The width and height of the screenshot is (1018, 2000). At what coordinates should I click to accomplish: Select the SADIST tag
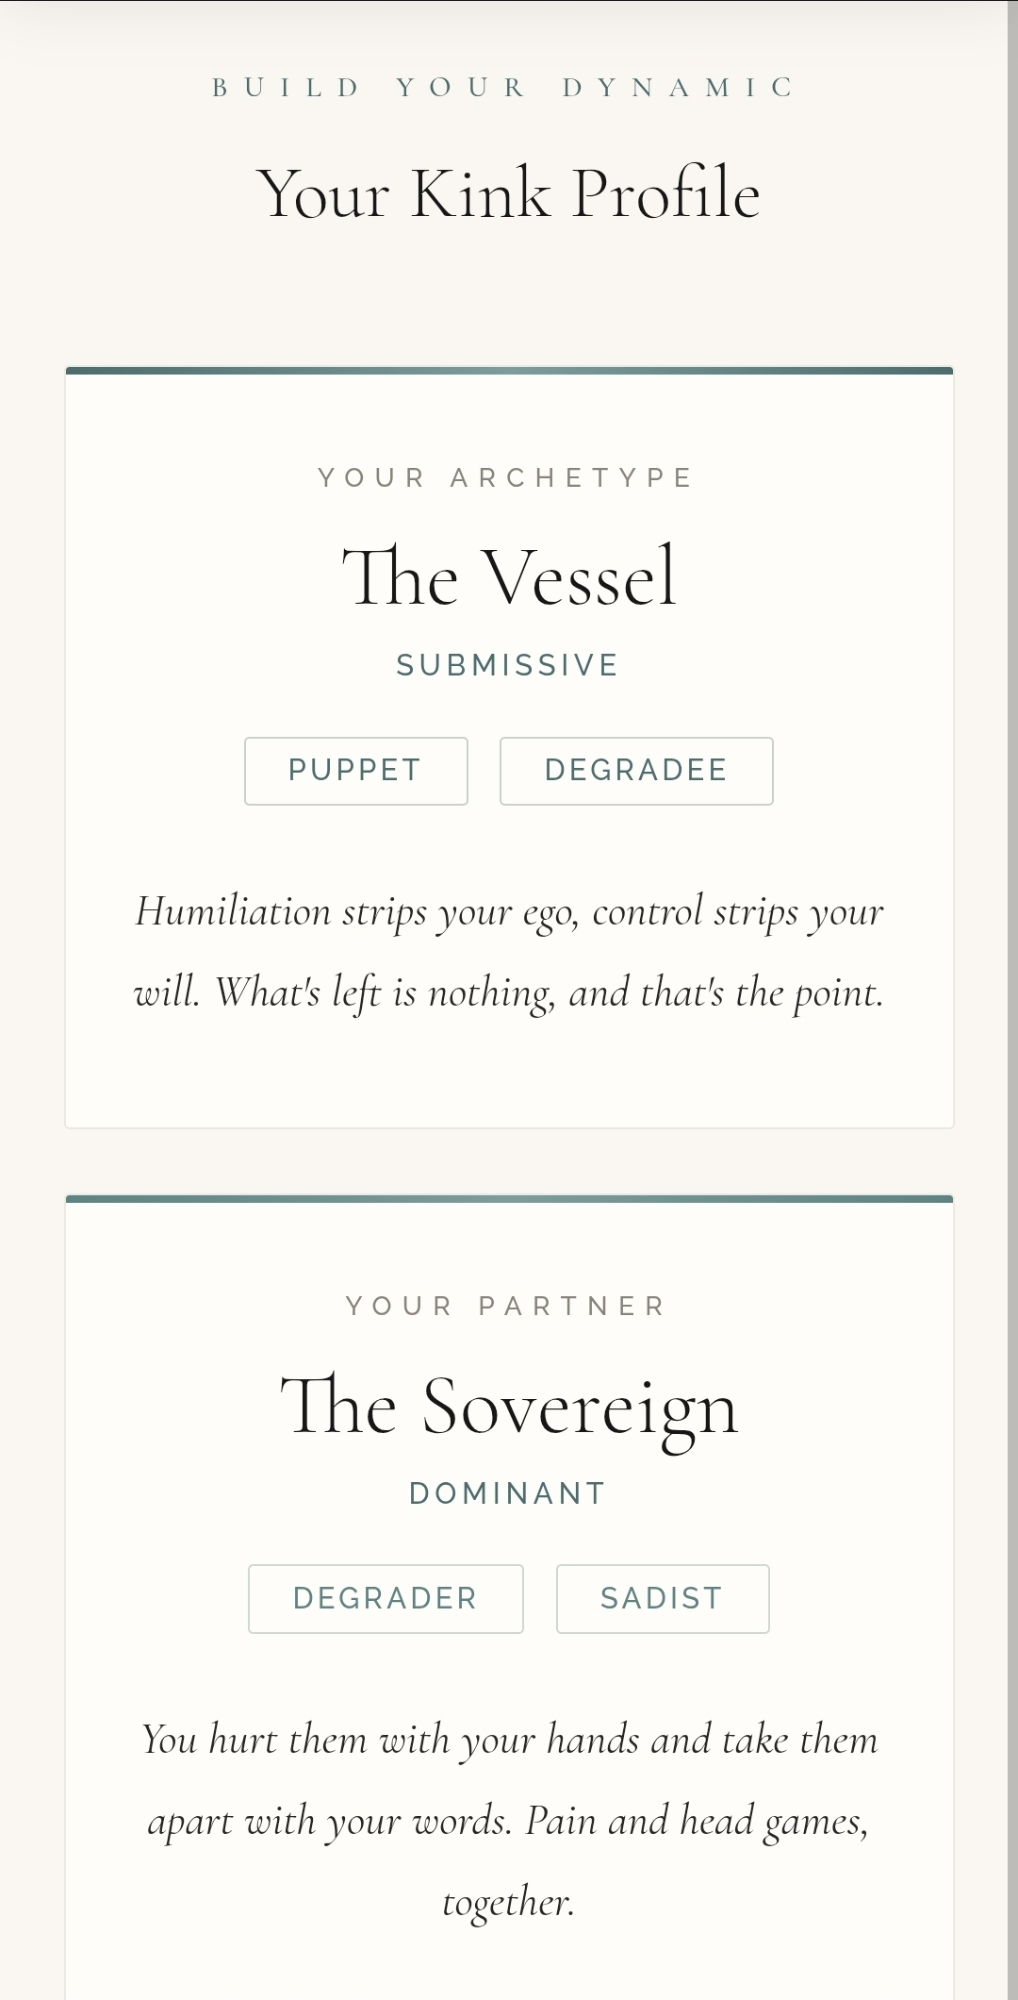[x=662, y=1599]
